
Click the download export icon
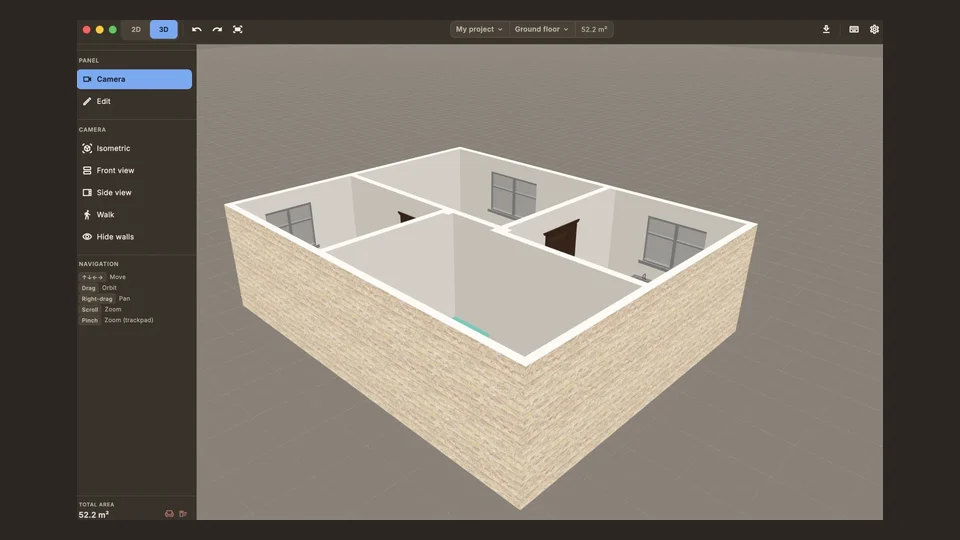tap(826, 29)
